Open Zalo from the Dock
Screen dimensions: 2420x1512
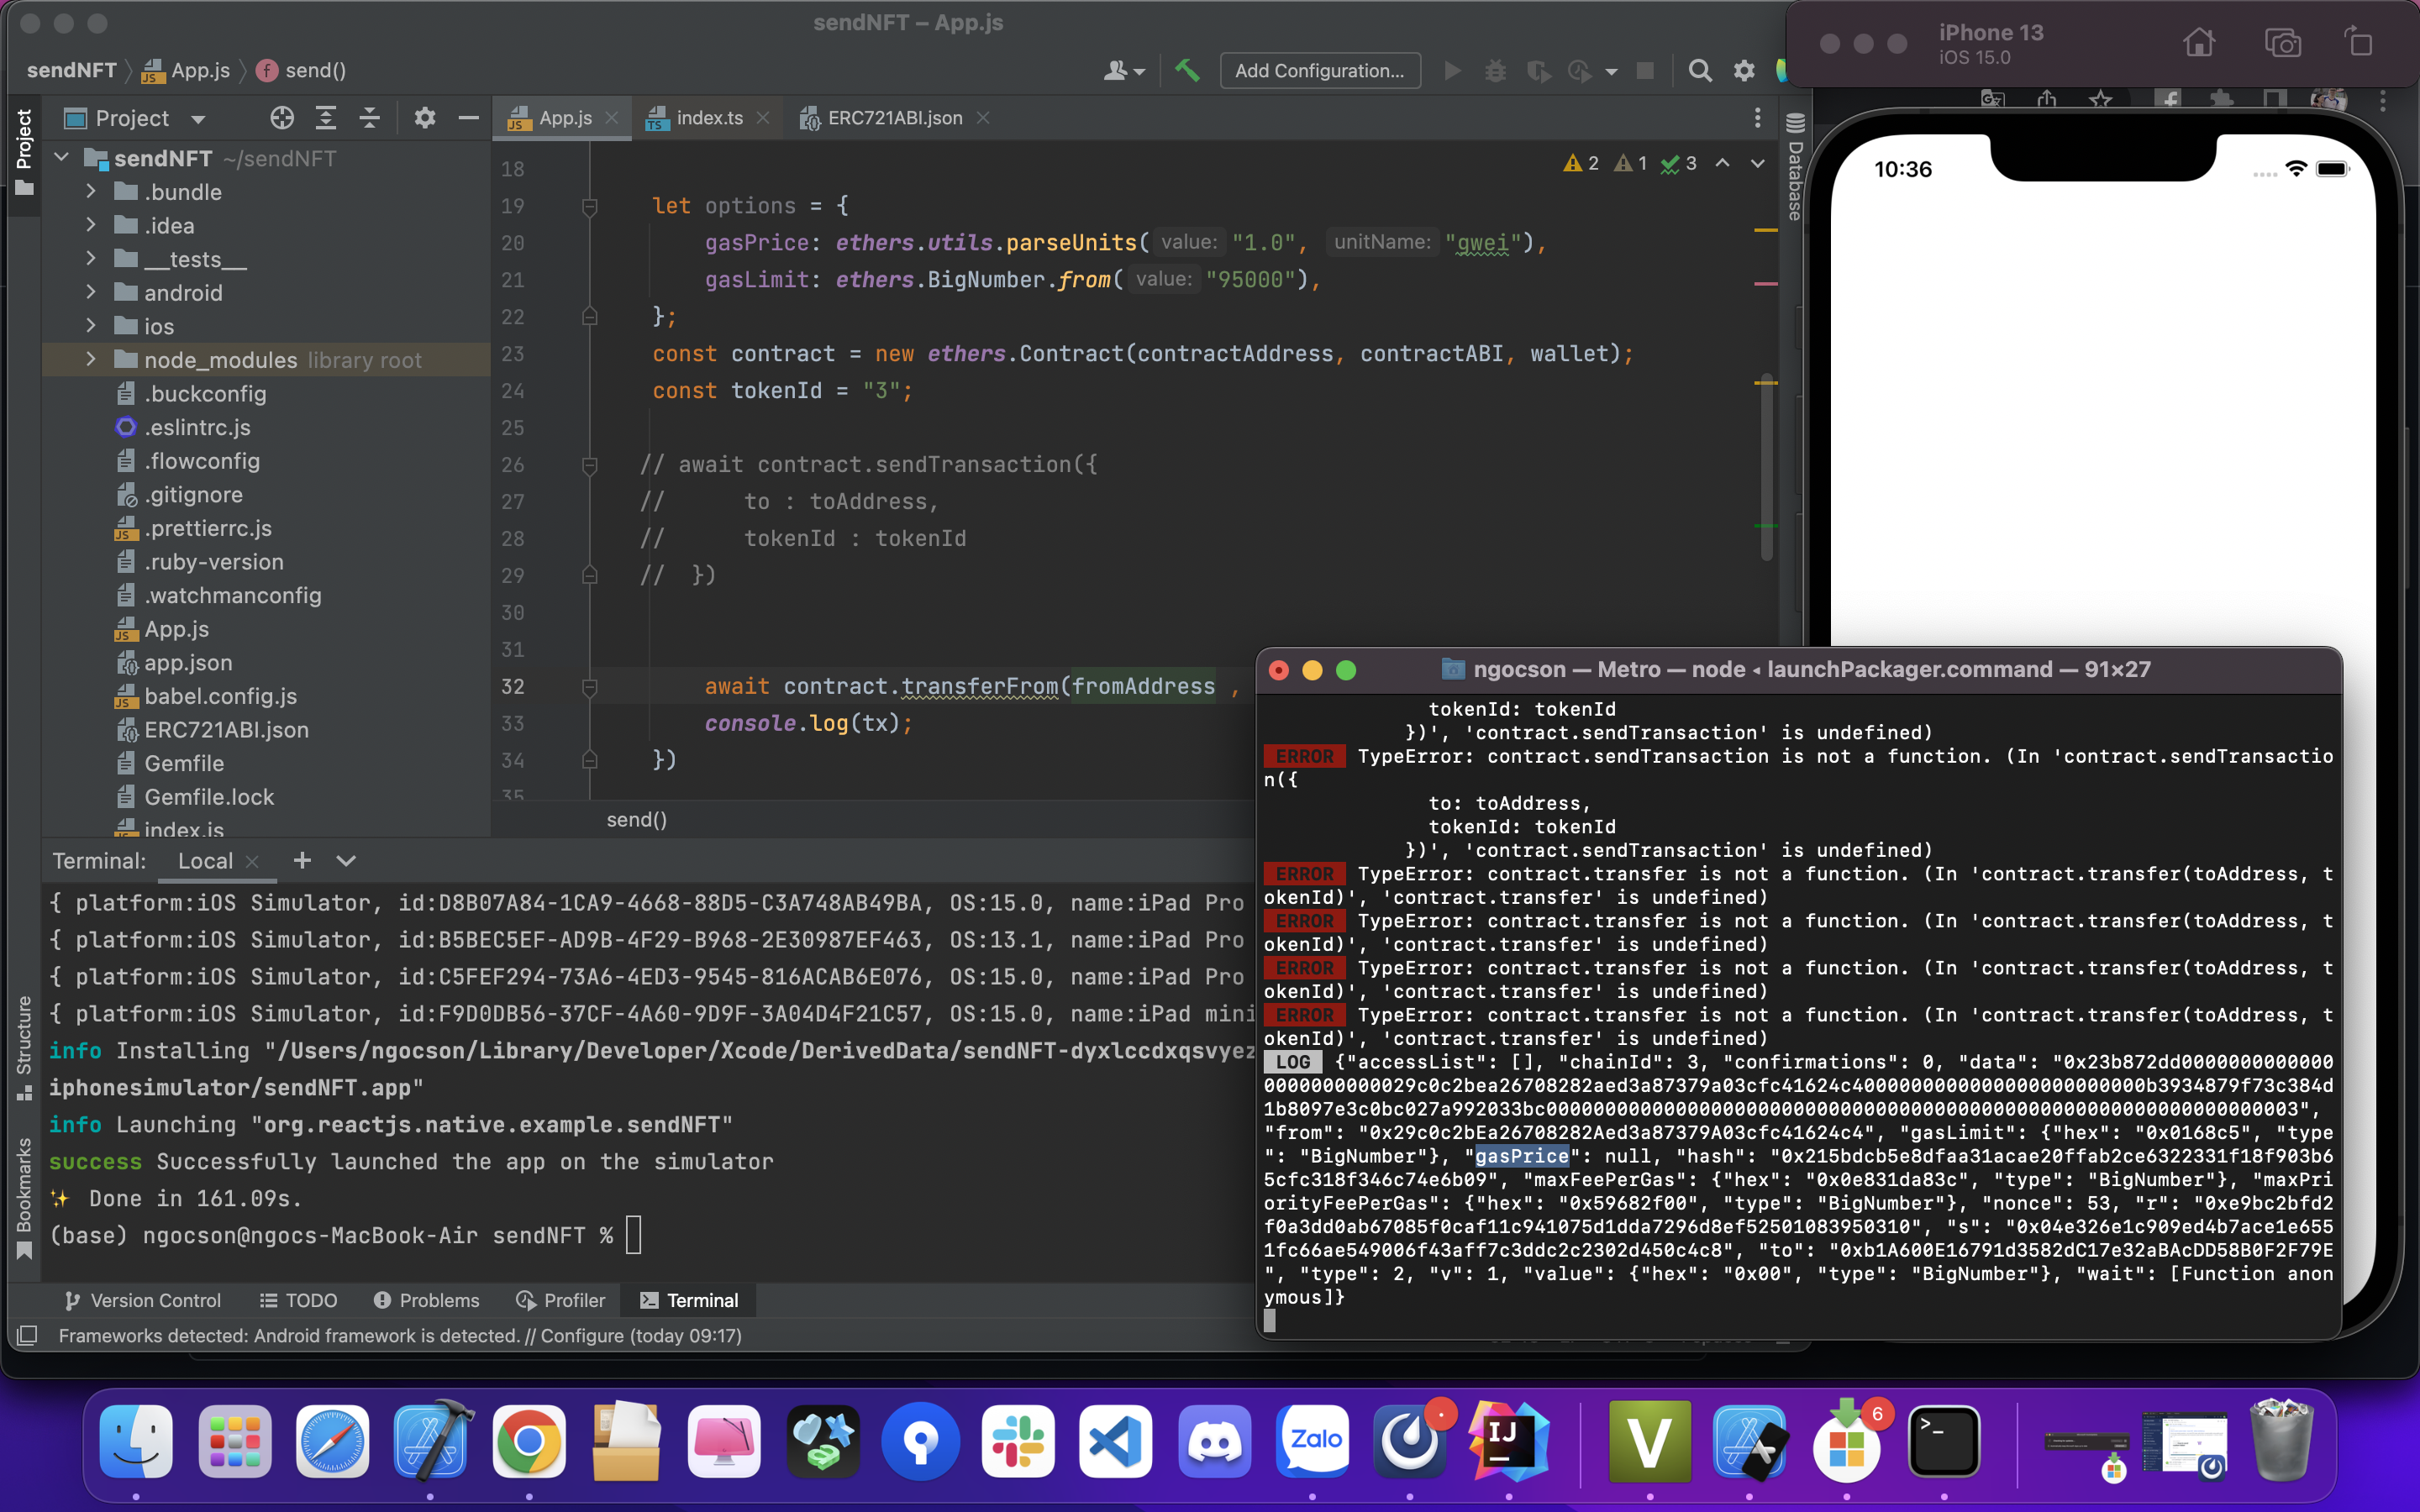coord(1313,1441)
